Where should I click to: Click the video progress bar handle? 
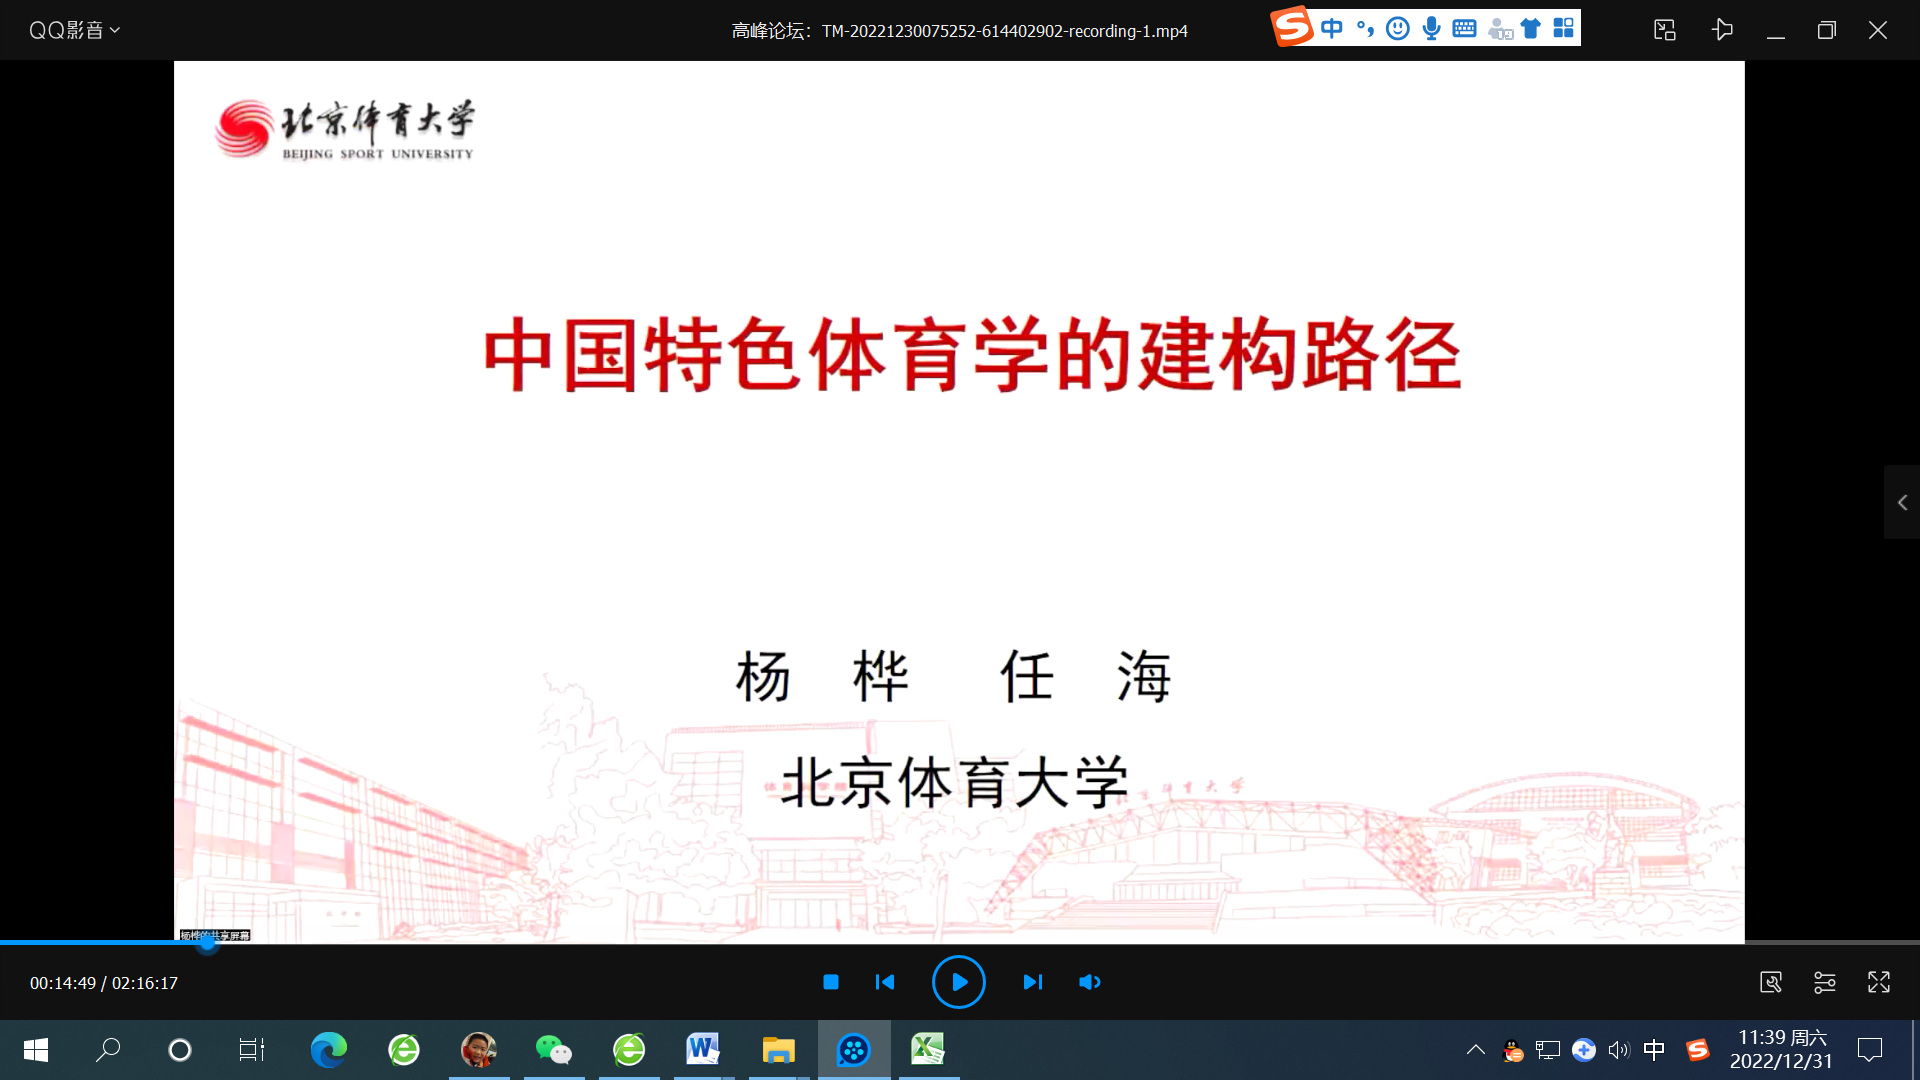207,942
